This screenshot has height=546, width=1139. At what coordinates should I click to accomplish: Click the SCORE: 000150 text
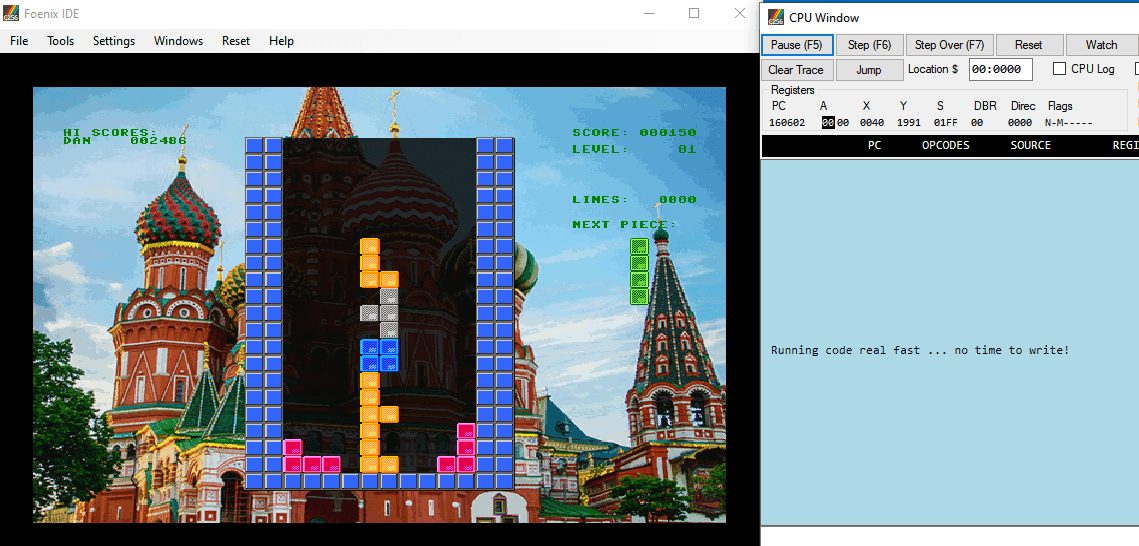point(634,133)
